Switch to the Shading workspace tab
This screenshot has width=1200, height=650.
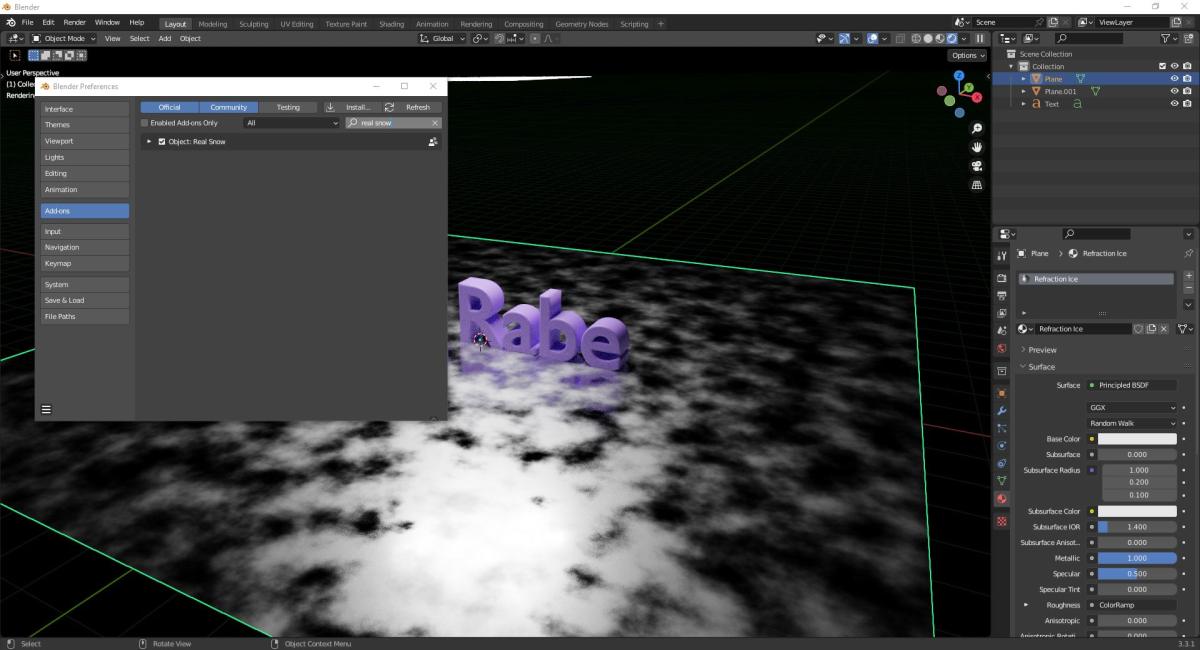pos(392,24)
